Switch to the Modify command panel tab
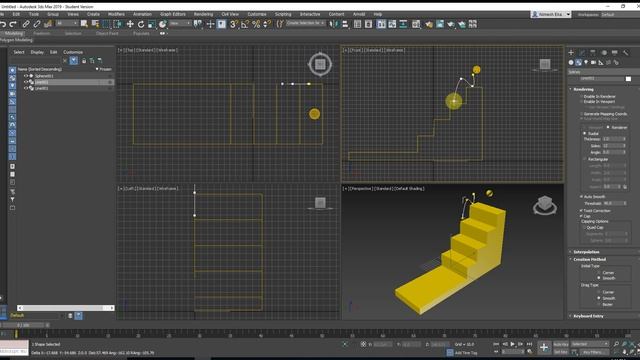This screenshot has height=360, width=640. point(582,53)
